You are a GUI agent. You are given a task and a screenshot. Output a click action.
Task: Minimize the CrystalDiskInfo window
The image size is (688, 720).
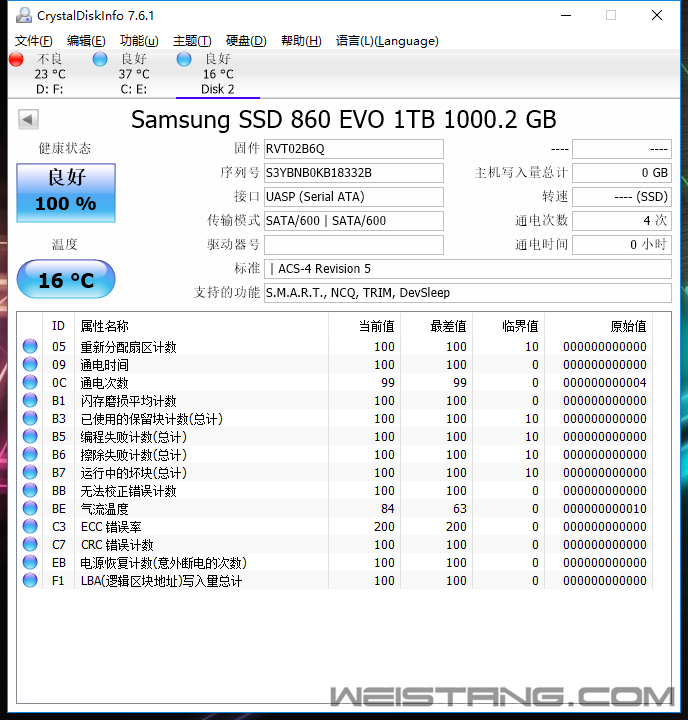[566, 16]
